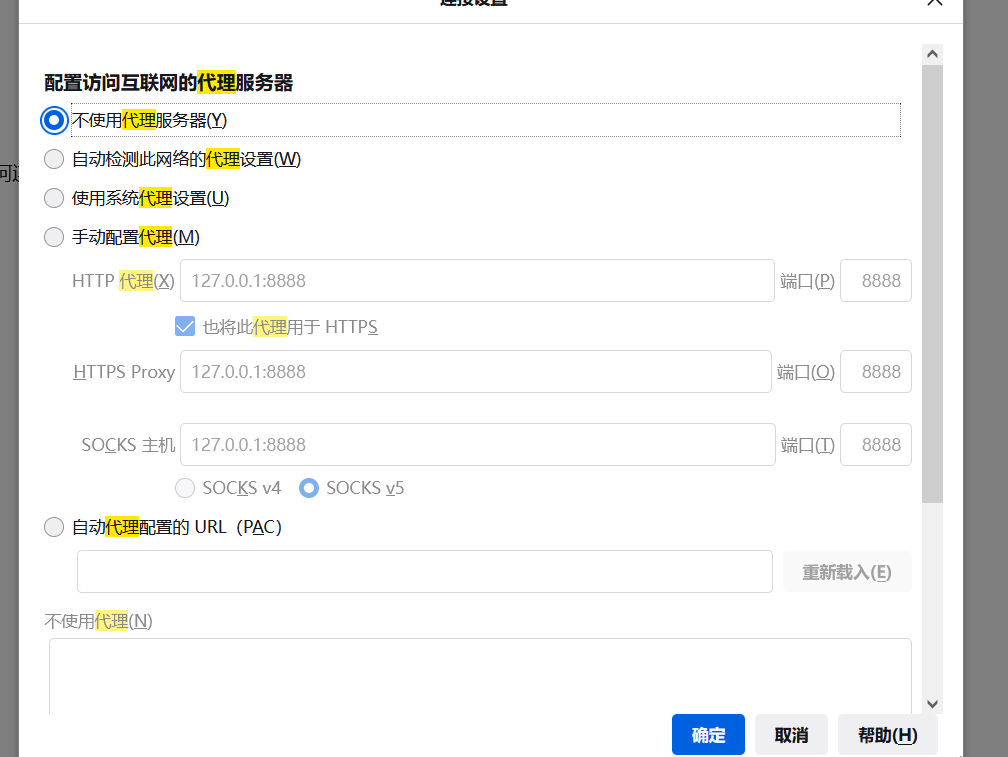Click the scrollbar up arrow
Image resolution: width=1008 pixels, height=757 pixels.
pyautogui.click(x=932, y=53)
